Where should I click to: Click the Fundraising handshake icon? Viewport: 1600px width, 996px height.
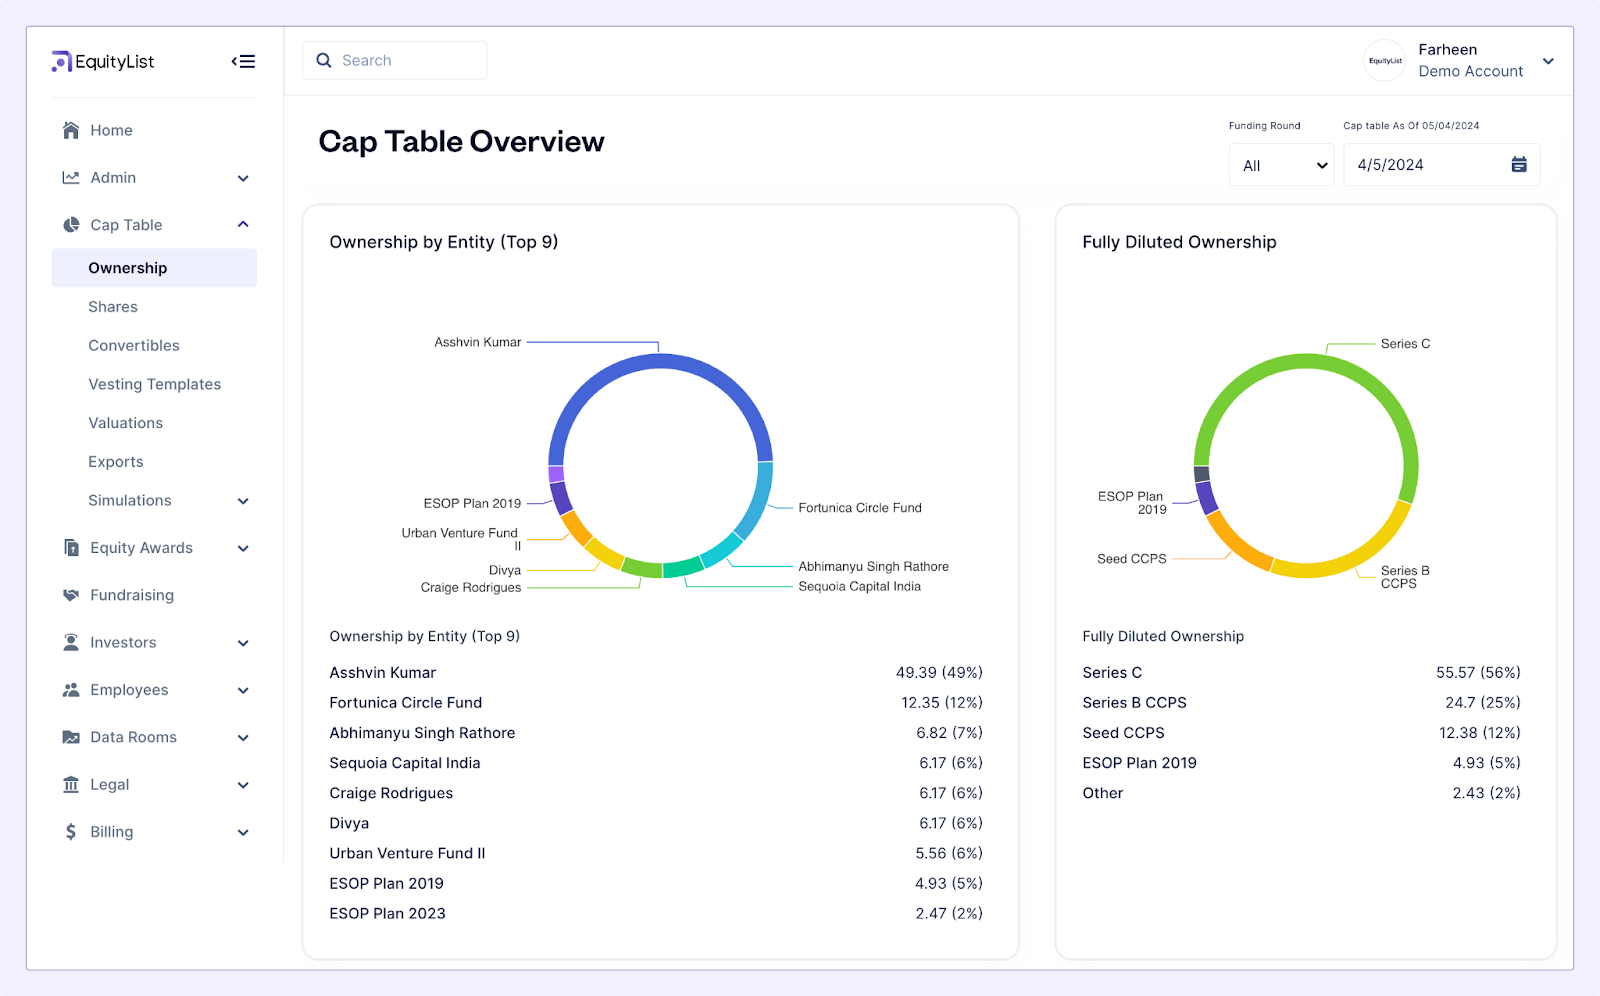pyautogui.click(x=70, y=595)
